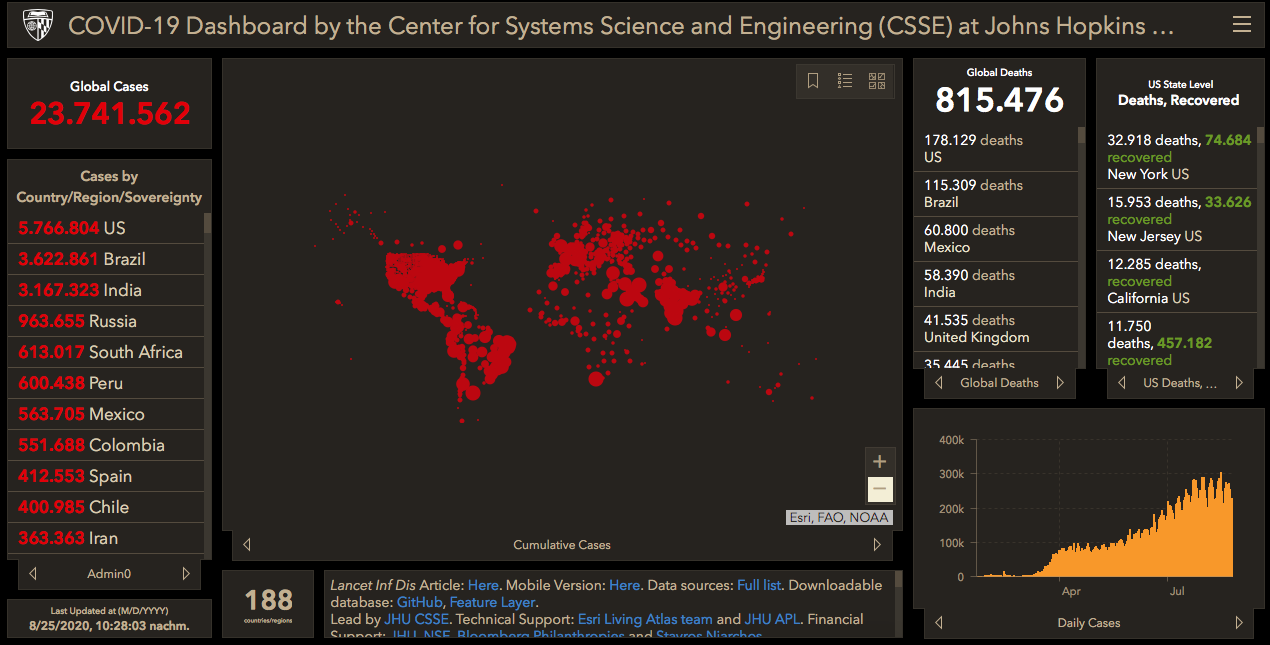Show next panel after Global Deaths
This screenshot has width=1270, height=645.
tap(1060, 383)
